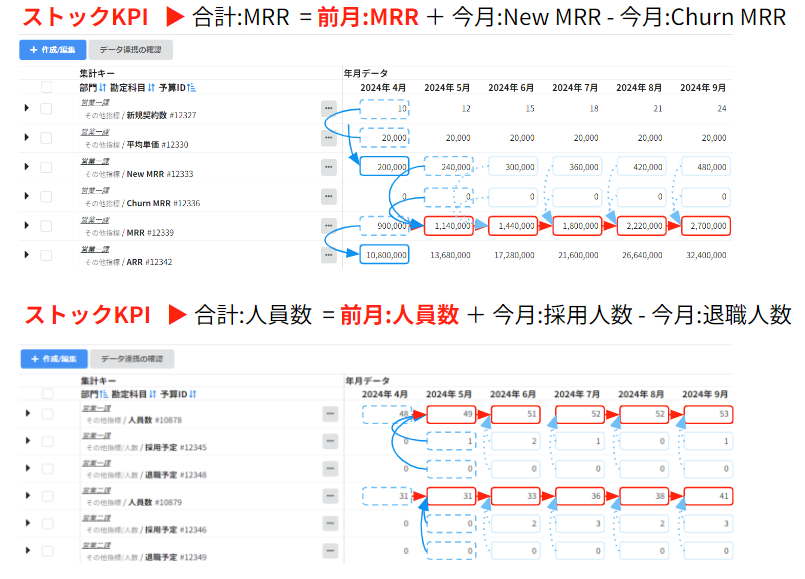Image resolution: width=805 pixels, height=579 pixels.
Task: Click データ連携の確認 above the MRR table
Action: tap(130, 50)
